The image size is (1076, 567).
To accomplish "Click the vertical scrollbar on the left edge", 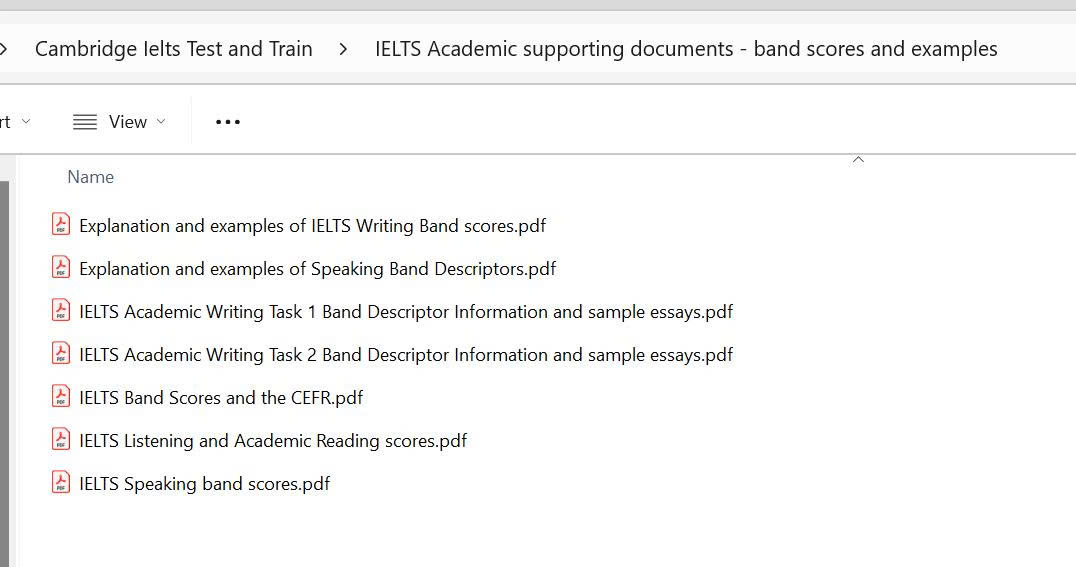I will (x=4, y=370).
